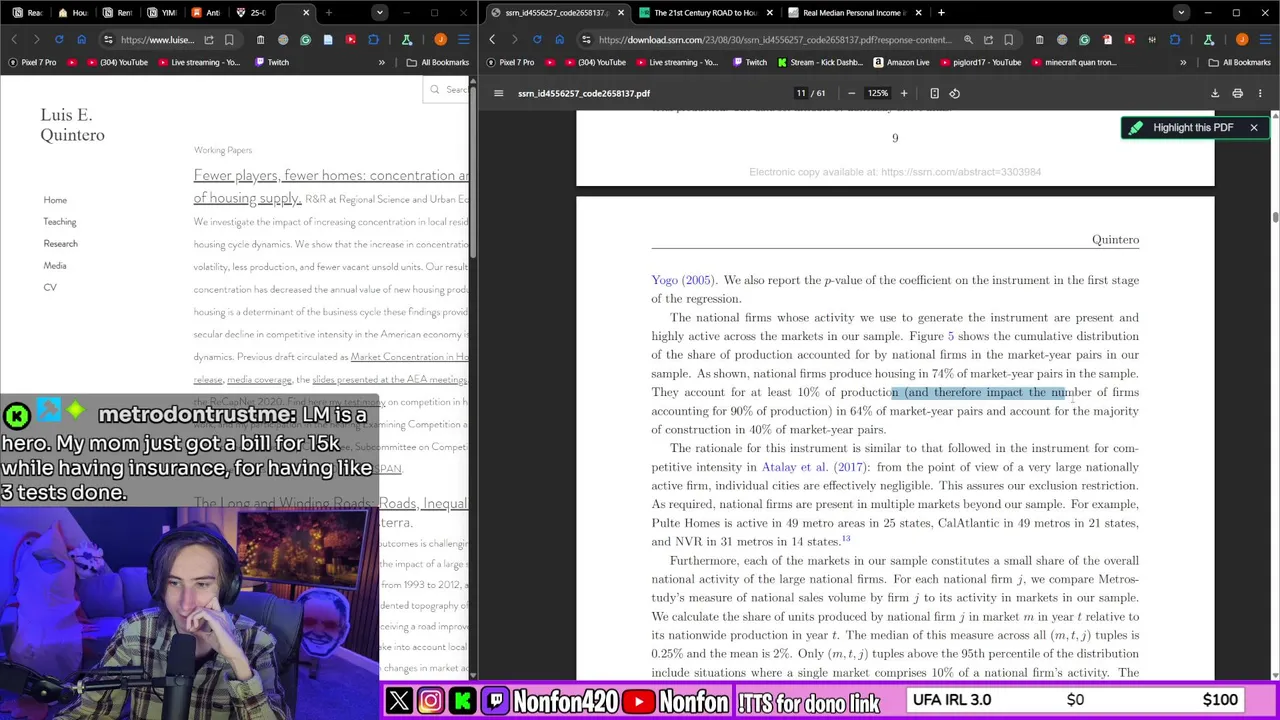Go home in left browser window
Image resolution: width=1280 pixels, height=720 pixels.
(x=81, y=40)
